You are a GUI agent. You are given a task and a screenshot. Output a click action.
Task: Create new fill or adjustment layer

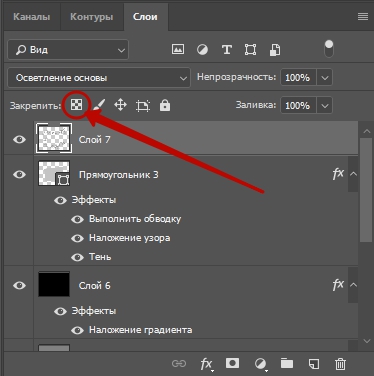pos(260,364)
